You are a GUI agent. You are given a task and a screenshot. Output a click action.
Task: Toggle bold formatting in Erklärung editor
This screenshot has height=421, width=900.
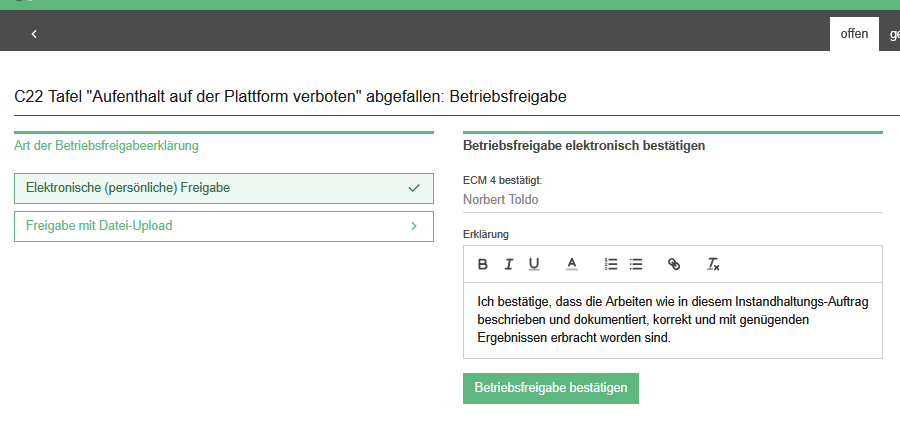(x=483, y=265)
